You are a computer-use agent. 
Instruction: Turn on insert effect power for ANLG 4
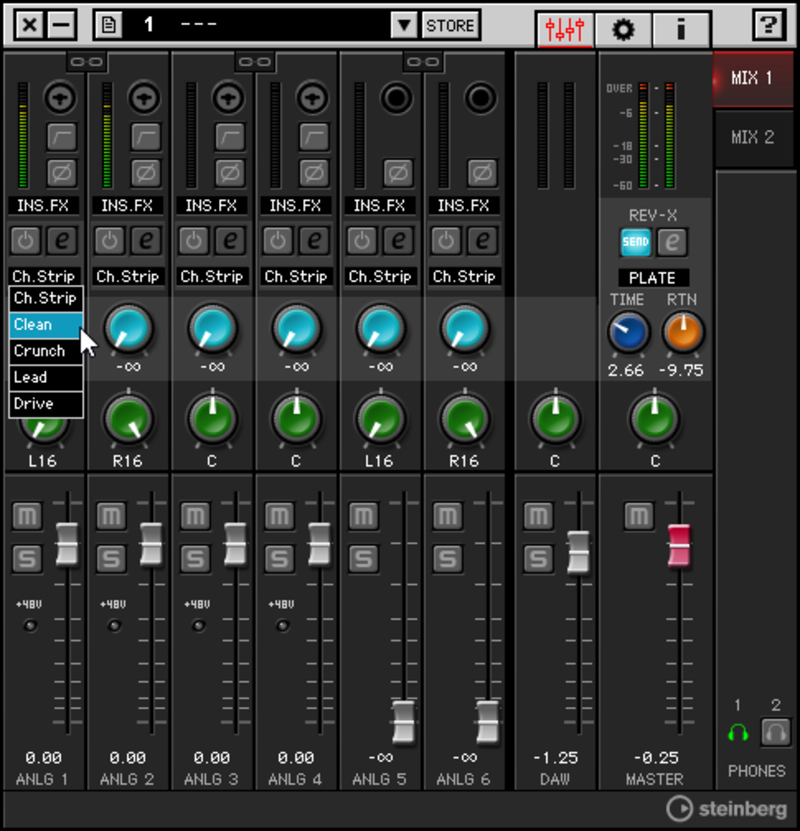point(278,241)
